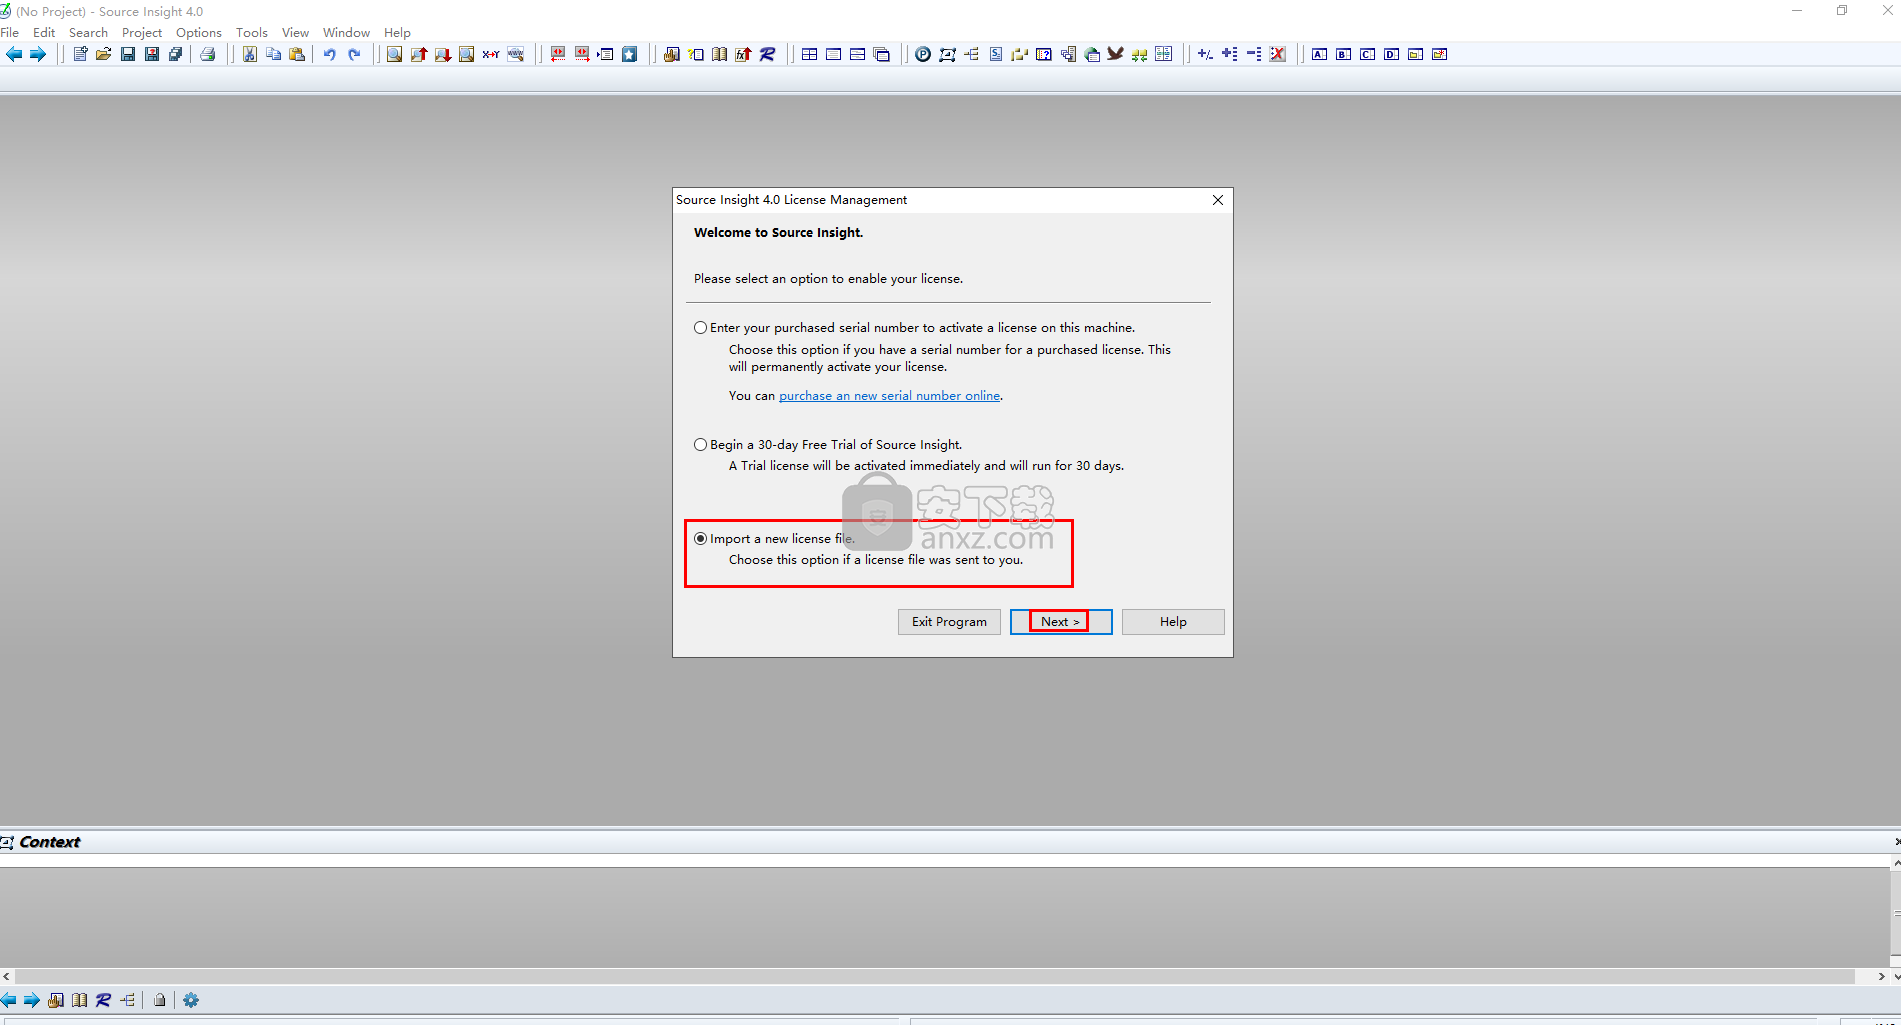
Task: Click the Cascade windows icon
Action: pos(882,54)
